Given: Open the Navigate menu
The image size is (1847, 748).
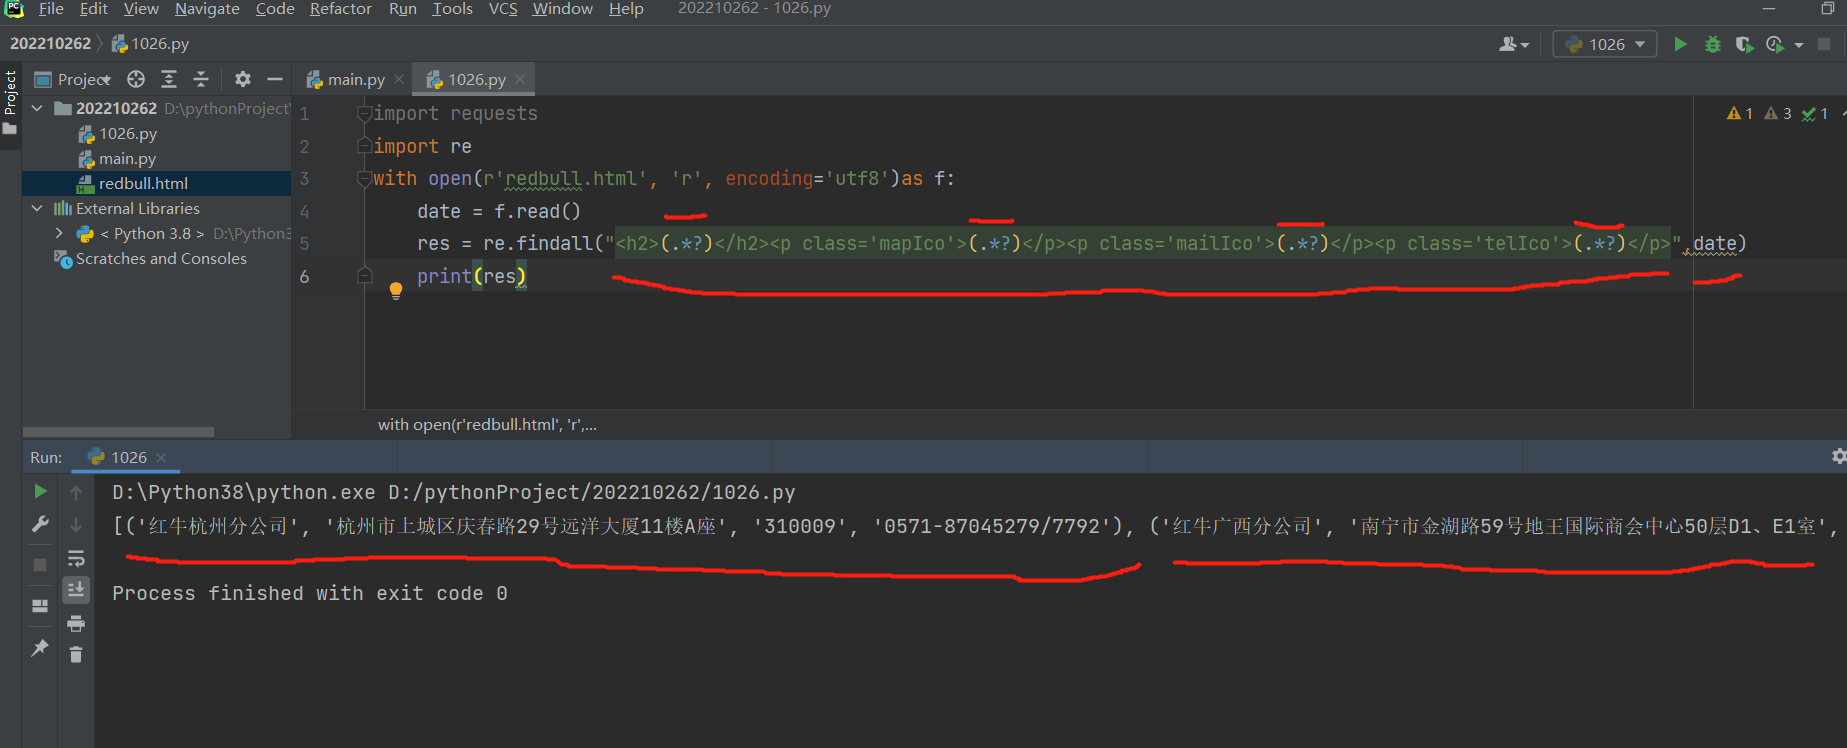Looking at the screenshot, I should [207, 9].
